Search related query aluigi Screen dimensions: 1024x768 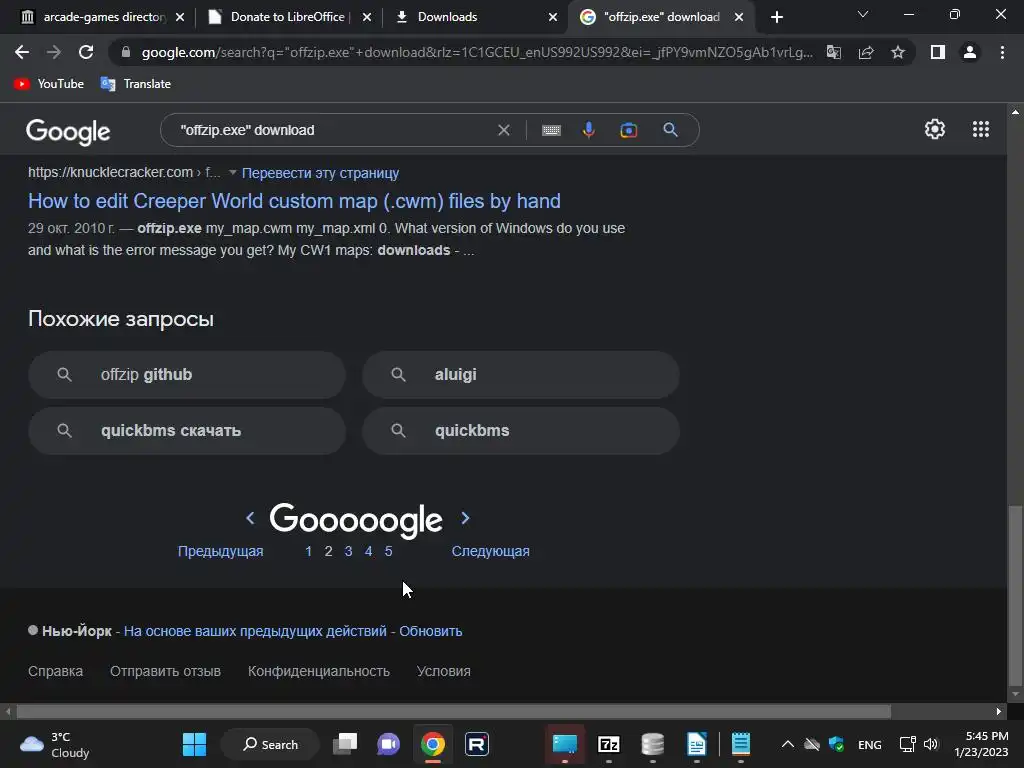click(521, 375)
